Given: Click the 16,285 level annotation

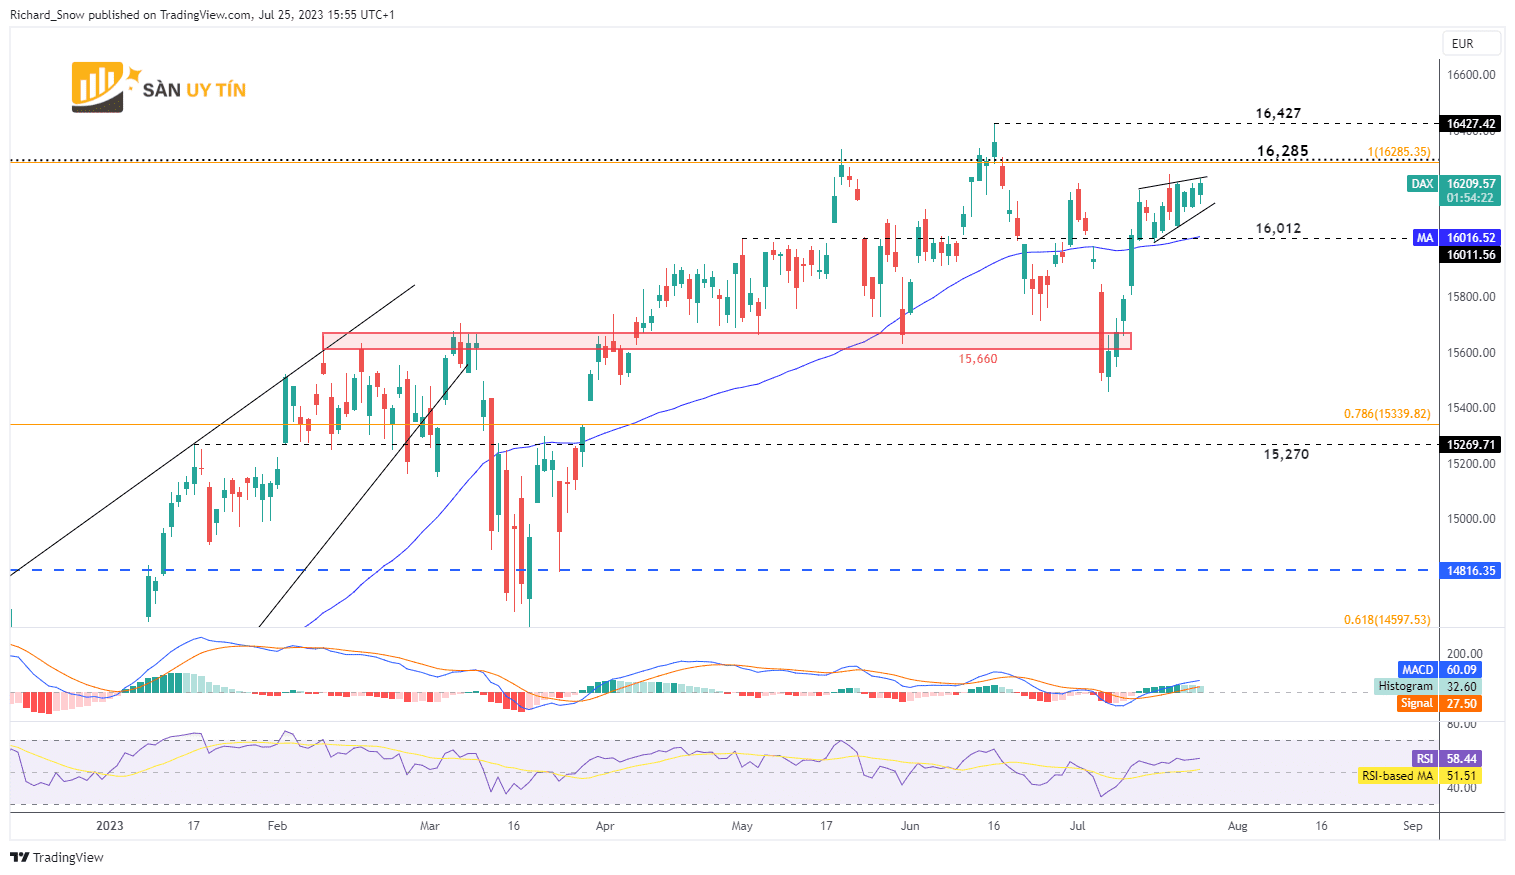Looking at the screenshot, I should click(1282, 151).
